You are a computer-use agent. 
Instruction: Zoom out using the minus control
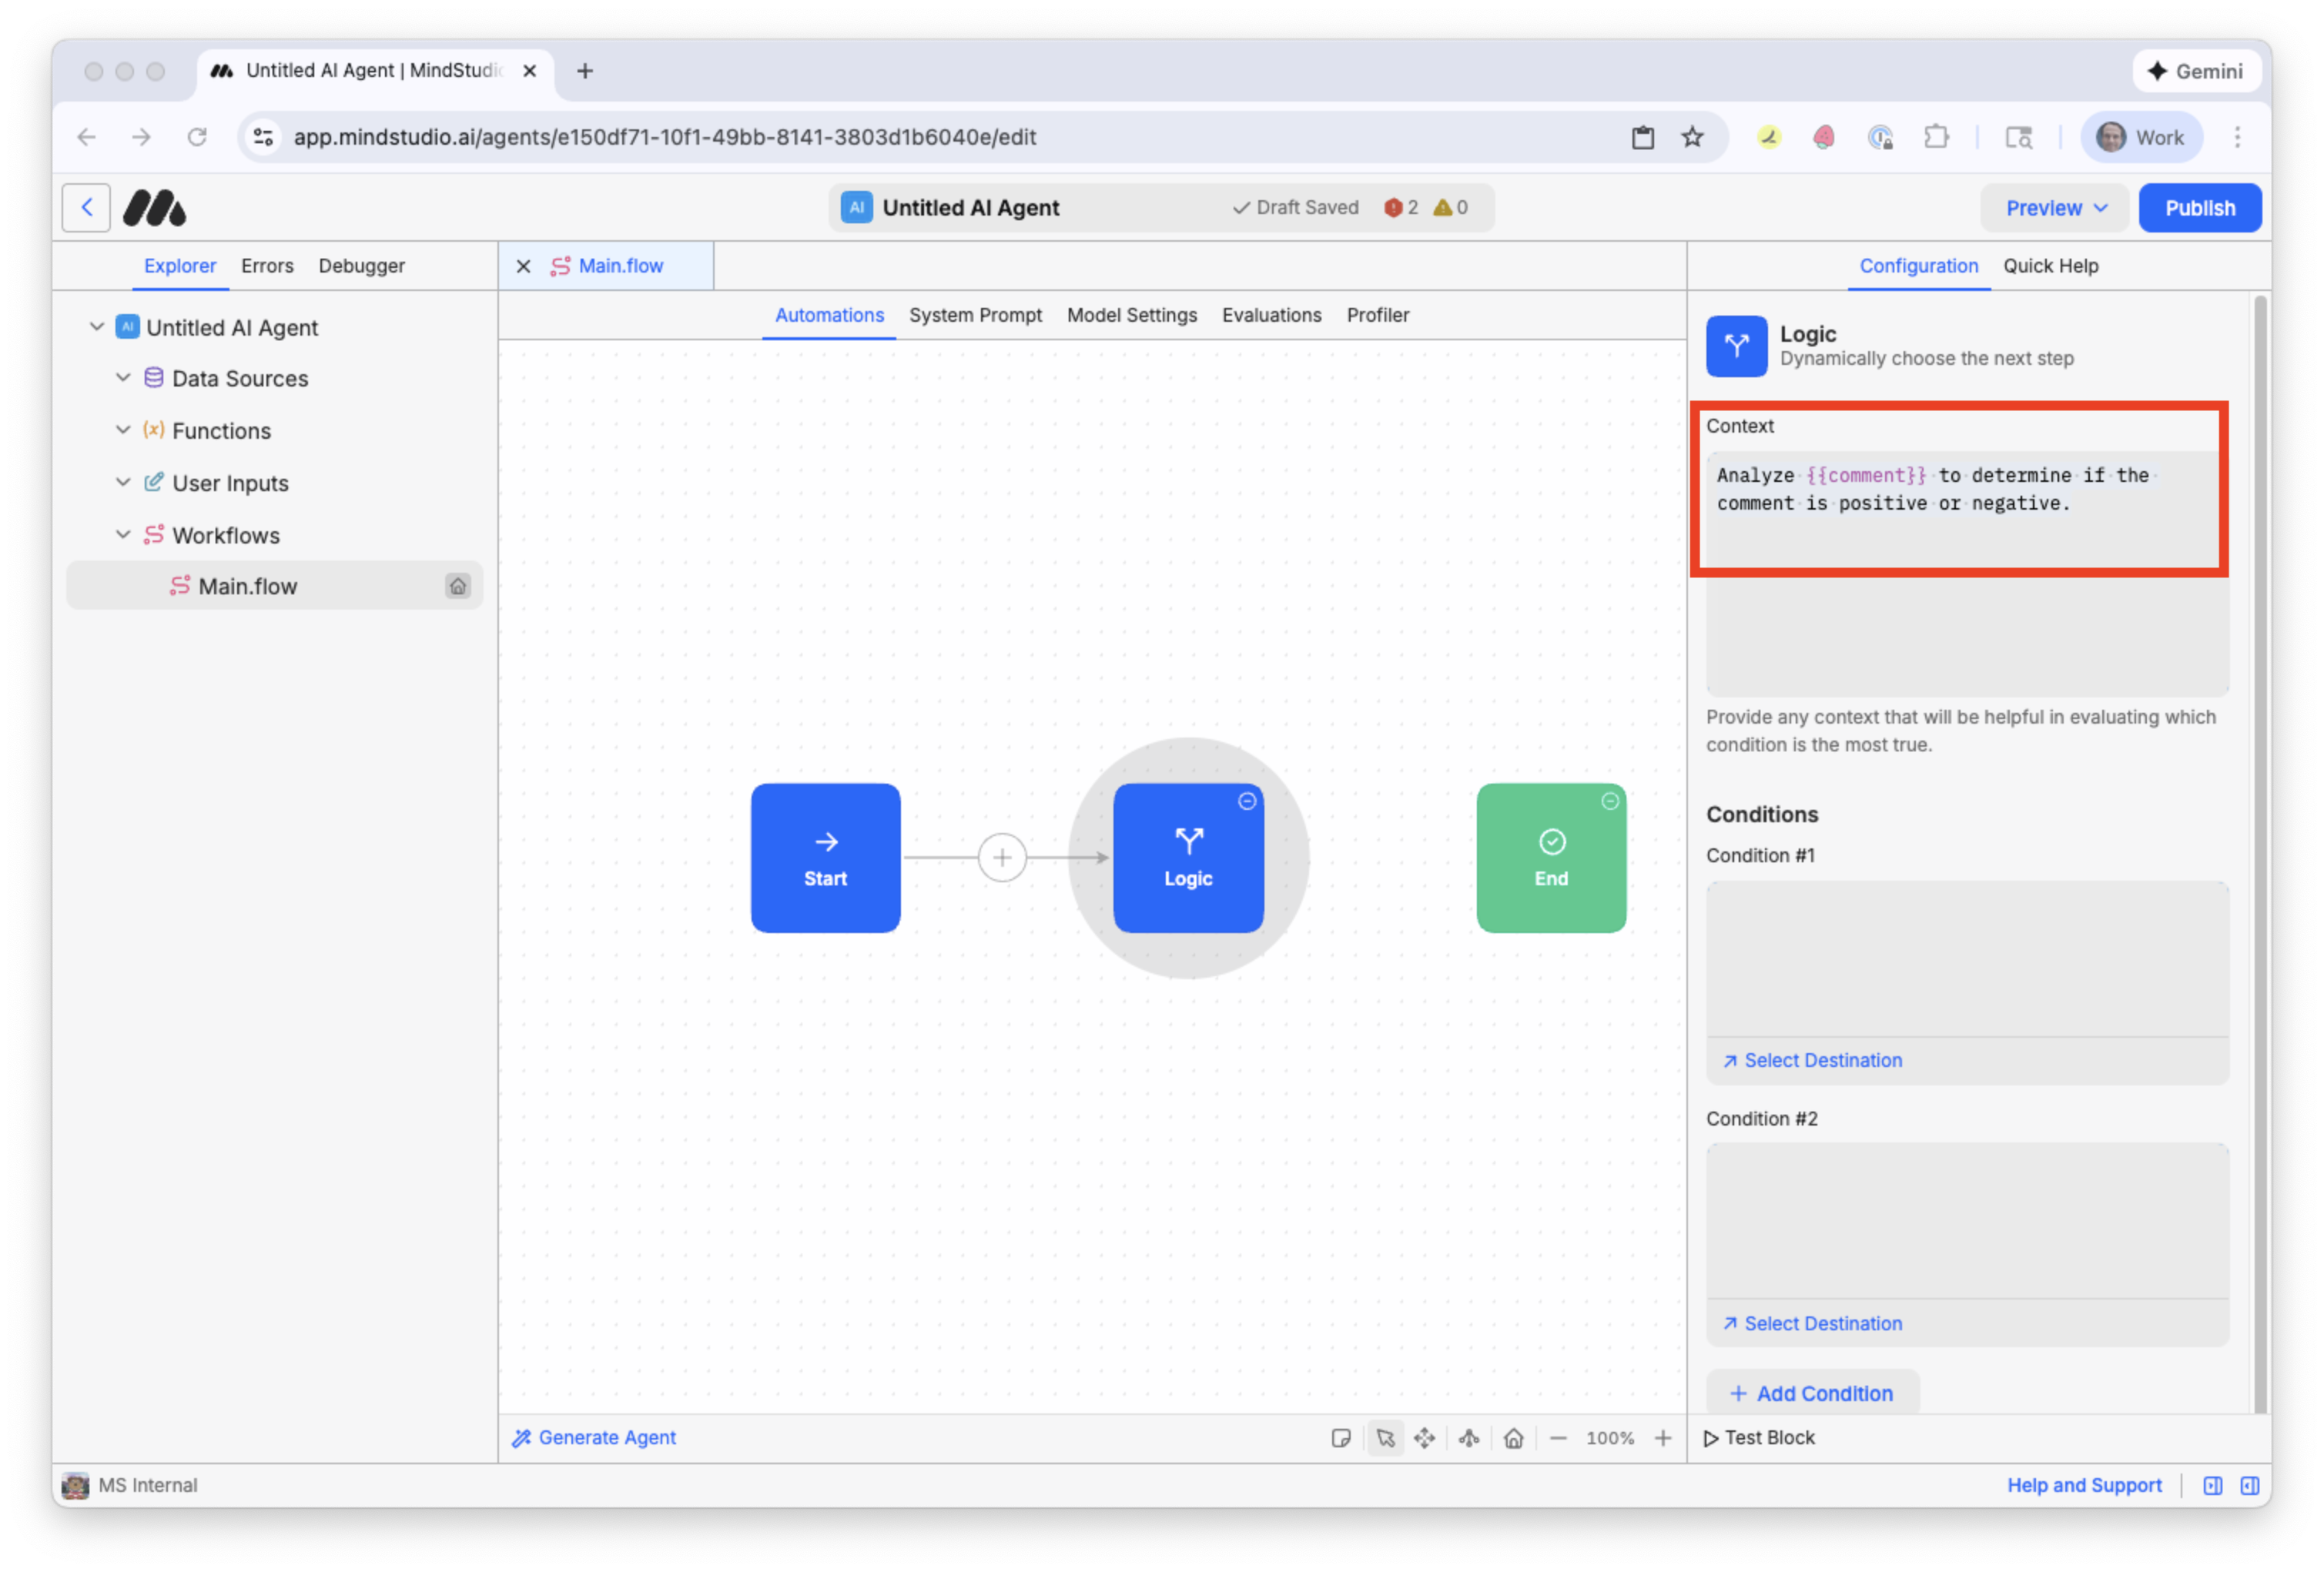[1558, 1438]
